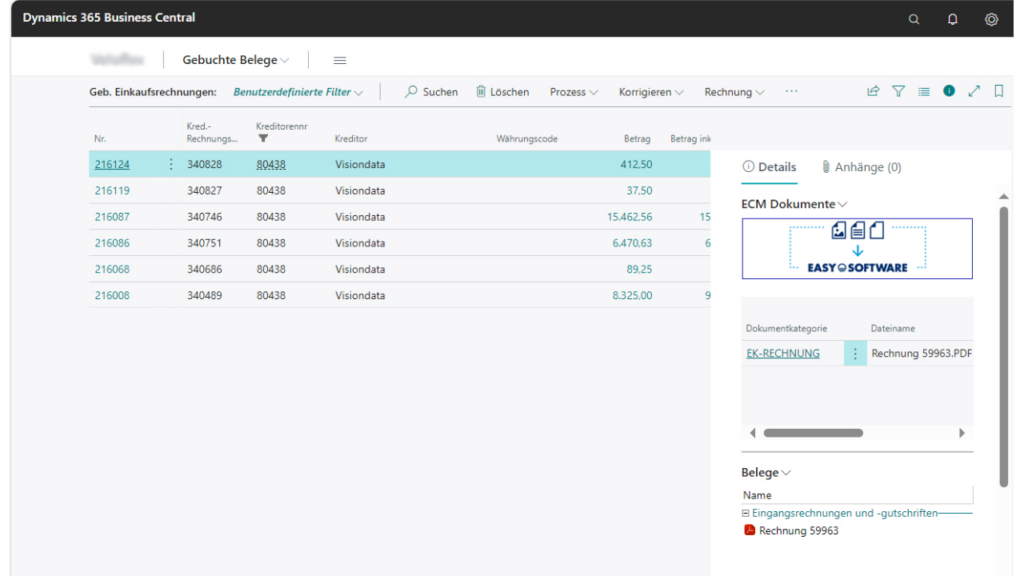Open invoice number 216119
This screenshot has width=1024, height=576.
[x=112, y=191]
